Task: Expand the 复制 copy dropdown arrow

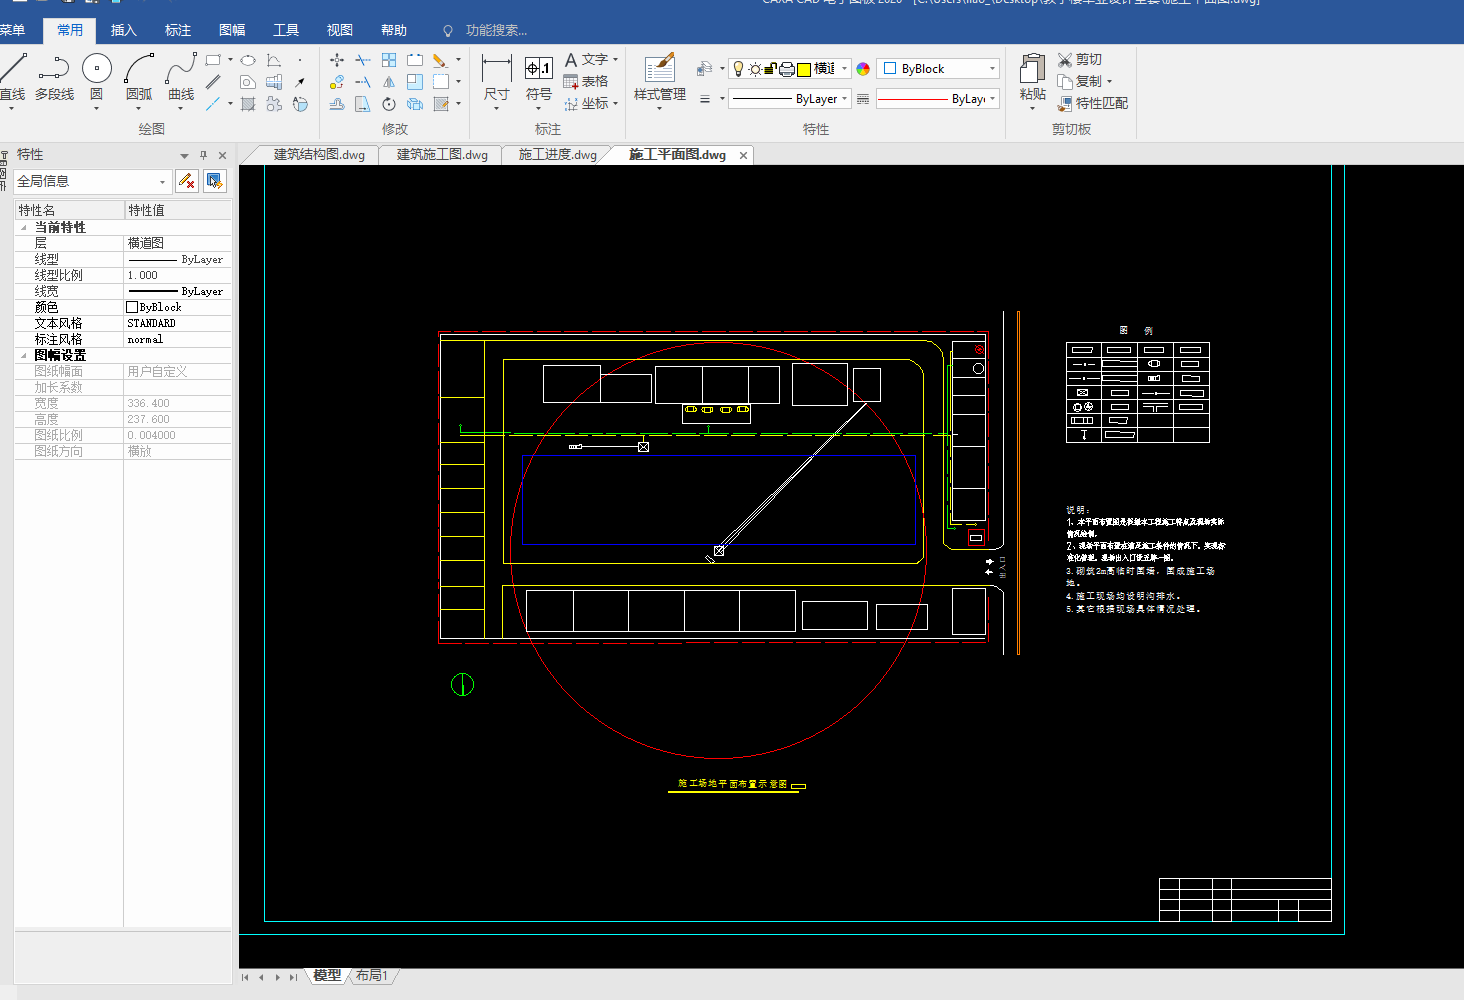Action: (x=1109, y=82)
